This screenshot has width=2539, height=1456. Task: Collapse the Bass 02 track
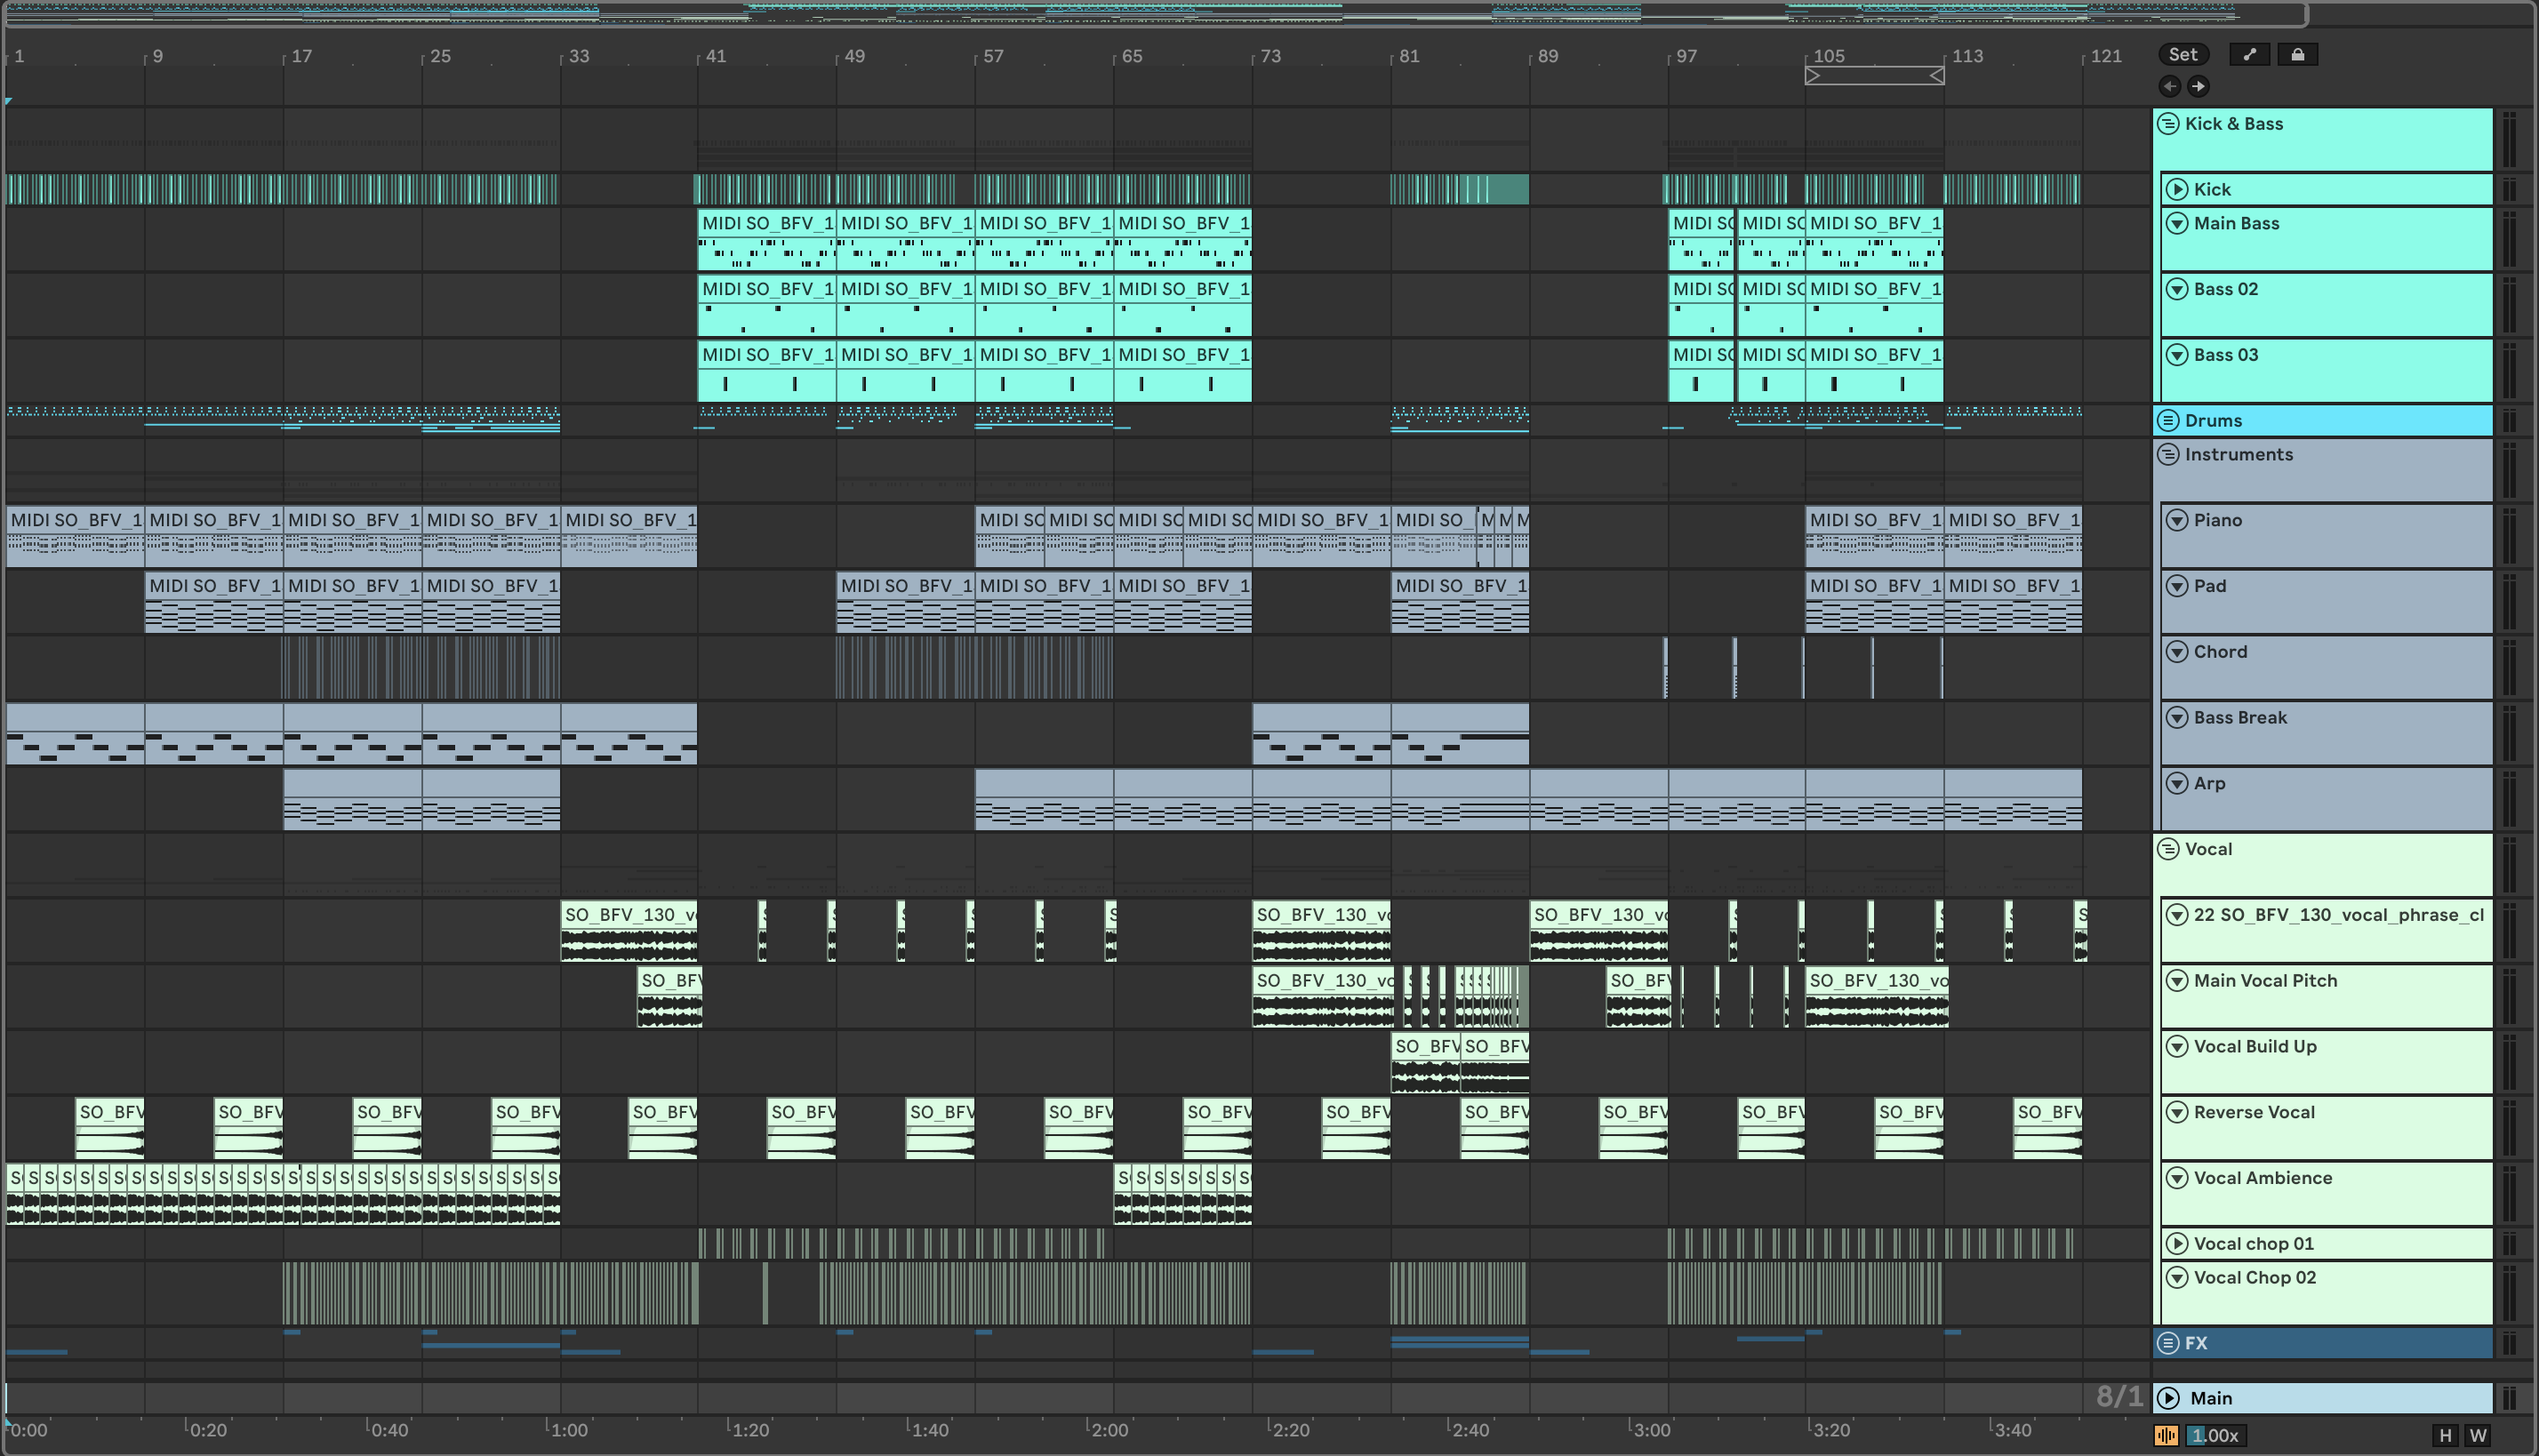click(2177, 290)
